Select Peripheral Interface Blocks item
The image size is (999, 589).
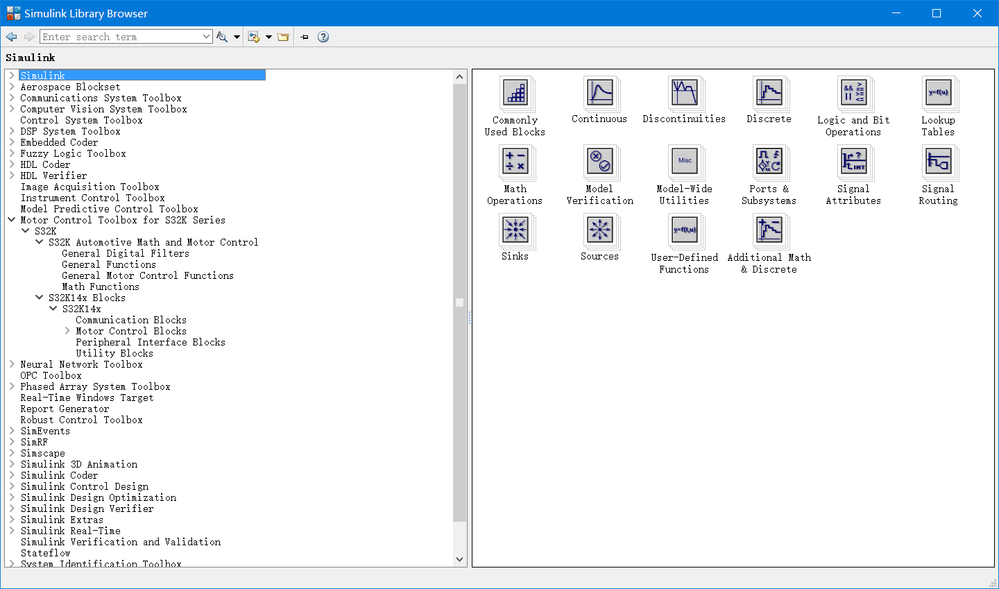click(x=150, y=342)
